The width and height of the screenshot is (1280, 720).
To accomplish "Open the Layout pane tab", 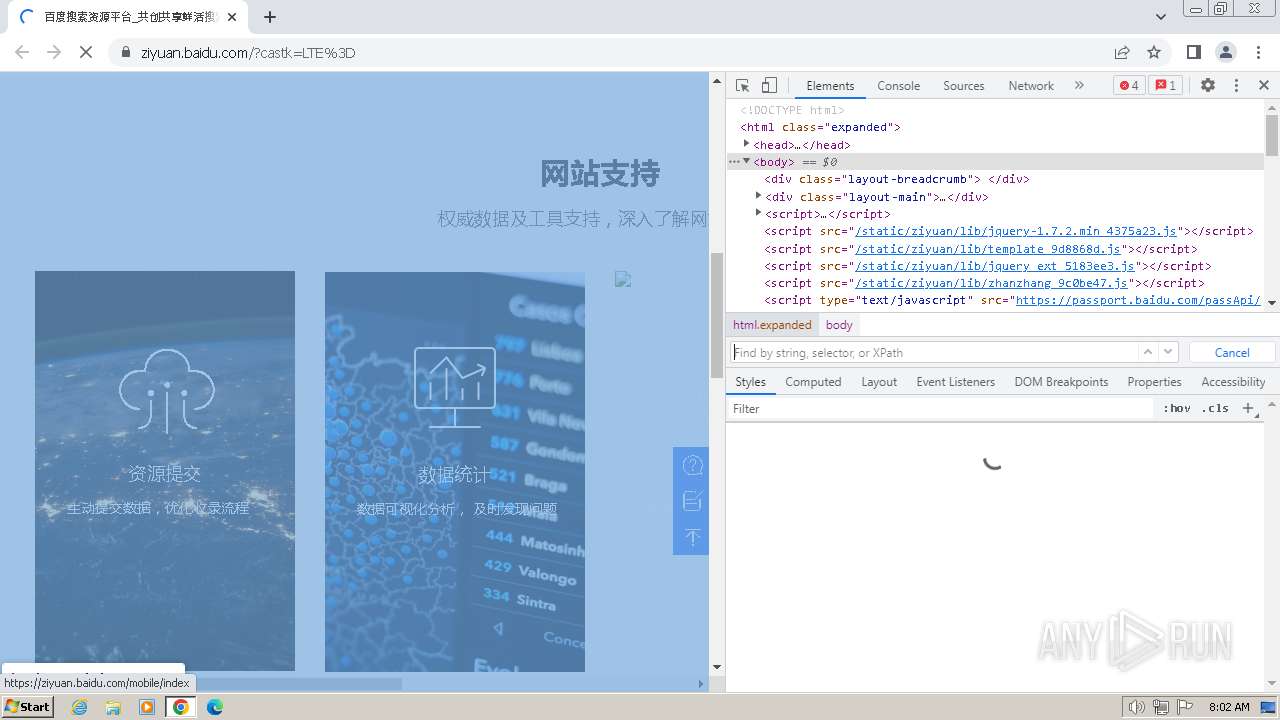I will (879, 382).
